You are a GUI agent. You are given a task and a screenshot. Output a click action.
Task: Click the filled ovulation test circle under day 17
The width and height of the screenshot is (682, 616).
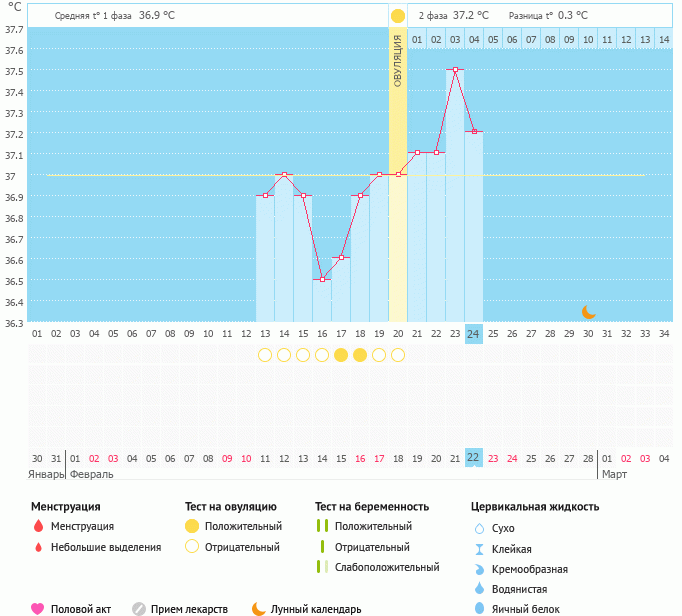click(x=341, y=355)
